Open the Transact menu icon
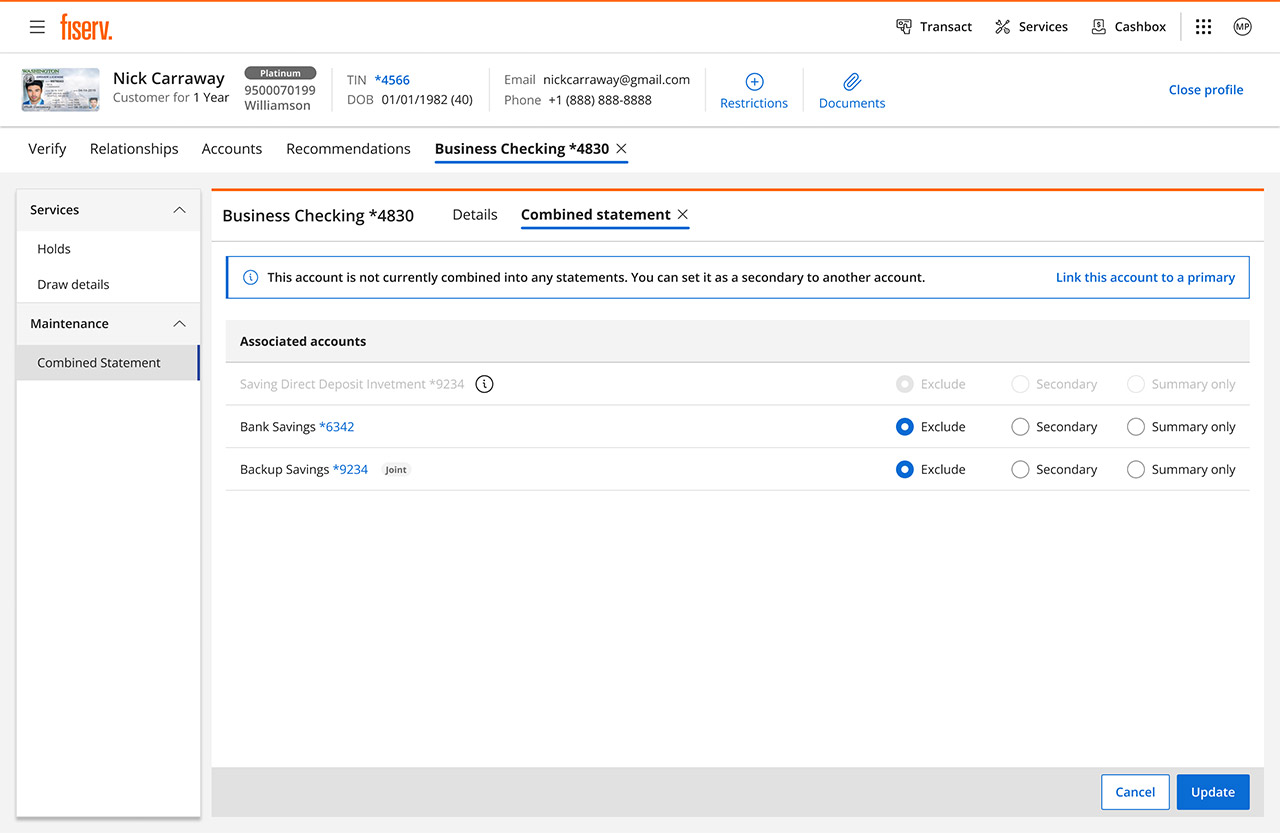This screenshot has width=1280, height=833. 904,27
